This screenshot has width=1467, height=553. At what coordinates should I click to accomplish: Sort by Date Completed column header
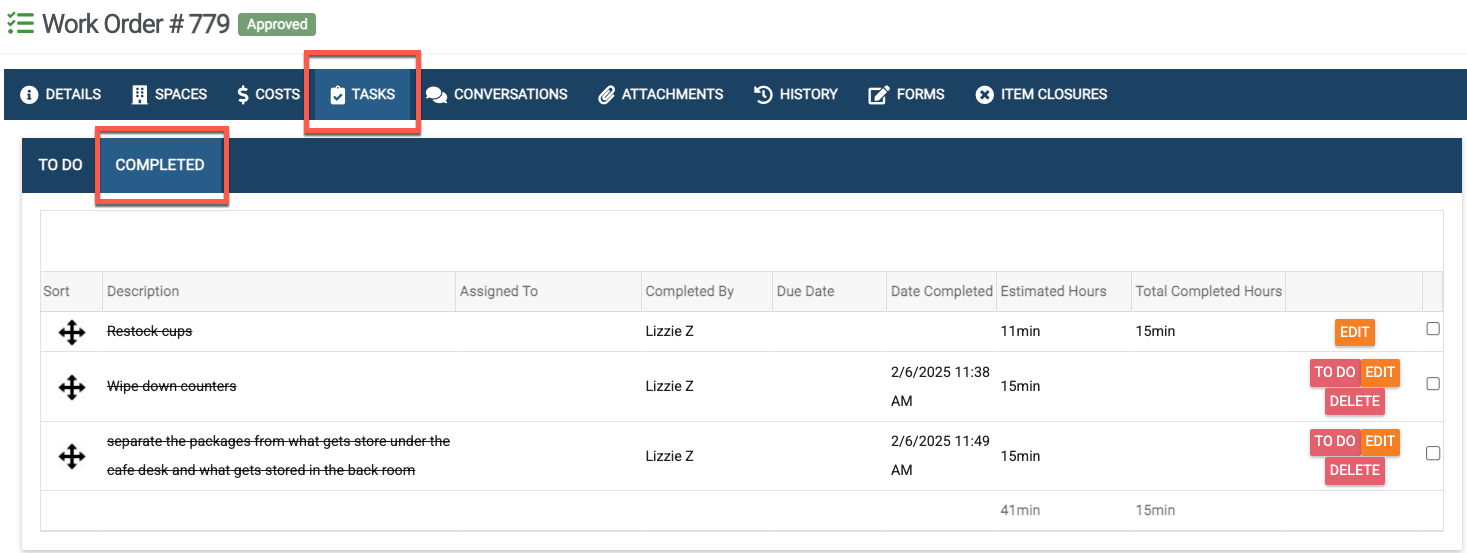pyautogui.click(x=941, y=291)
